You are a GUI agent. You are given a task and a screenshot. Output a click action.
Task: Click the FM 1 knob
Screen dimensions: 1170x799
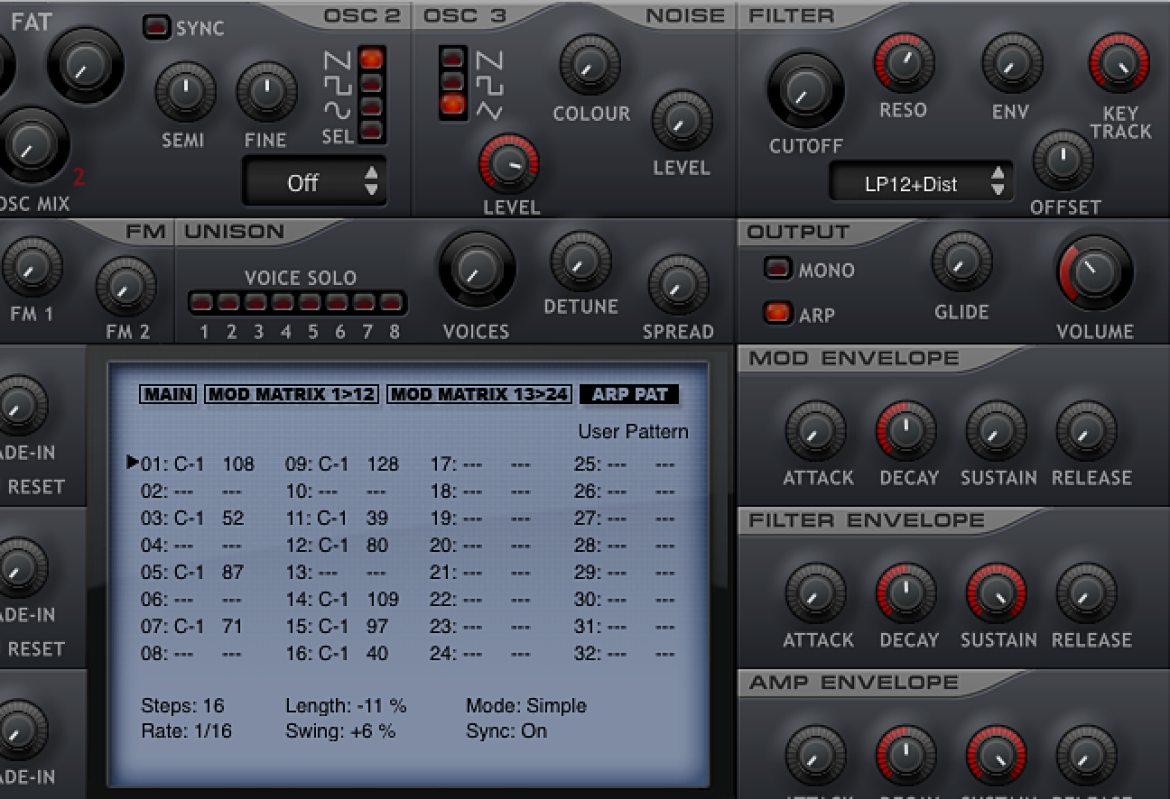[x=32, y=267]
